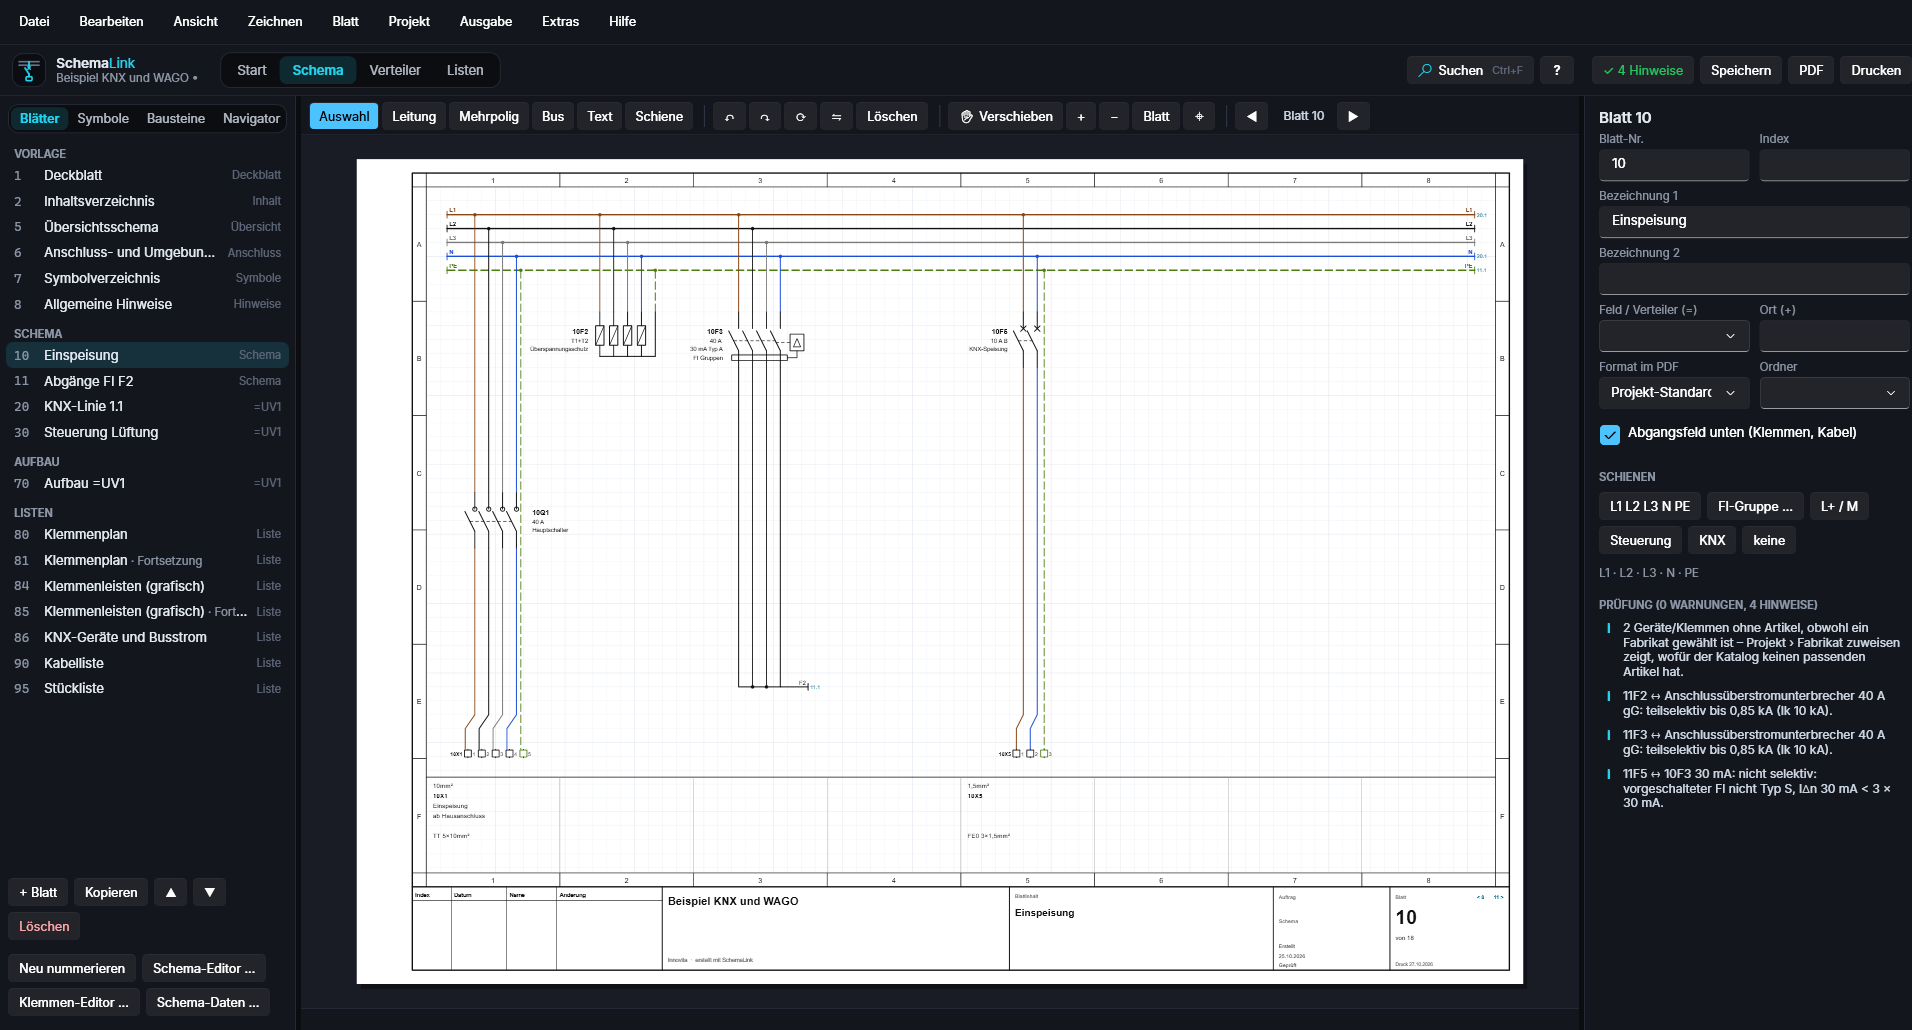Select the KNX rail option
The image size is (1912, 1030).
tap(1712, 540)
